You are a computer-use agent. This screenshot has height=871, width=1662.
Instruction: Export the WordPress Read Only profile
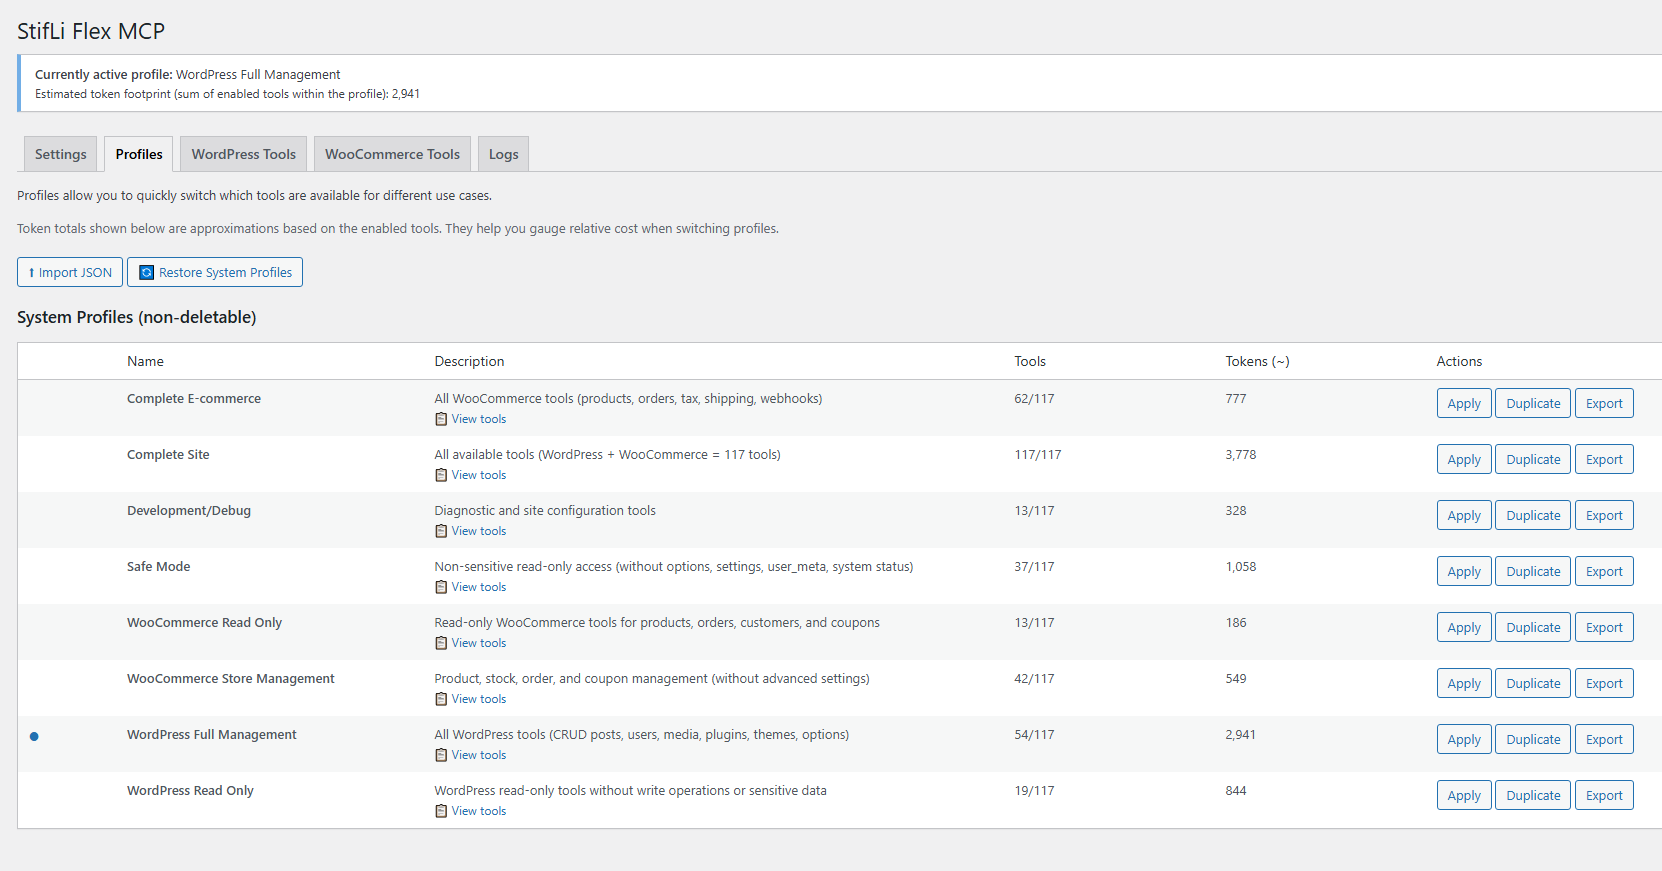[x=1604, y=796]
